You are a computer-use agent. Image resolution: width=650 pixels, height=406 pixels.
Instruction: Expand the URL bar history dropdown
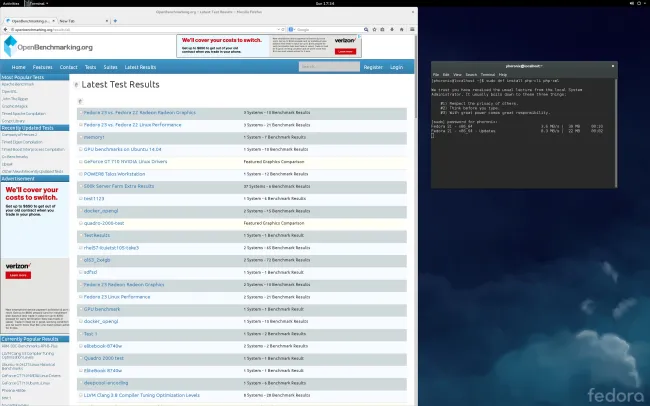coord(279,29)
